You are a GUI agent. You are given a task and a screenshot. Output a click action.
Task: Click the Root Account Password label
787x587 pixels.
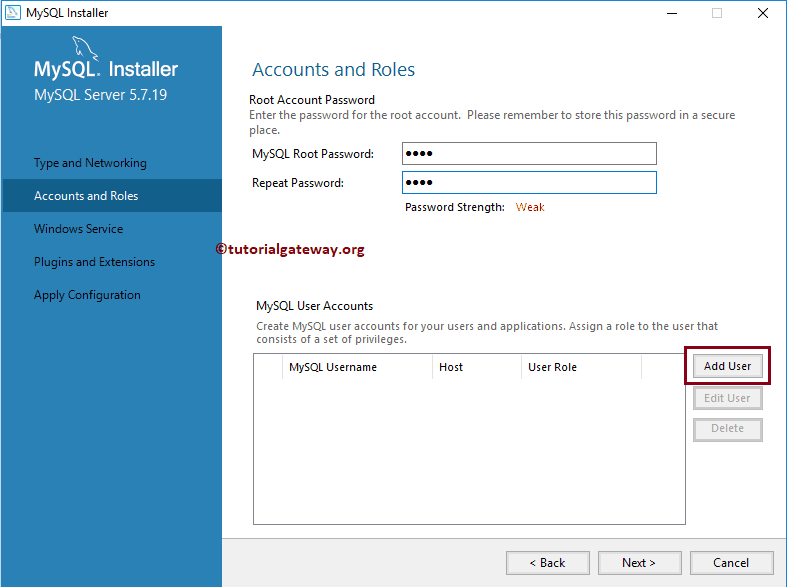pos(312,100)
